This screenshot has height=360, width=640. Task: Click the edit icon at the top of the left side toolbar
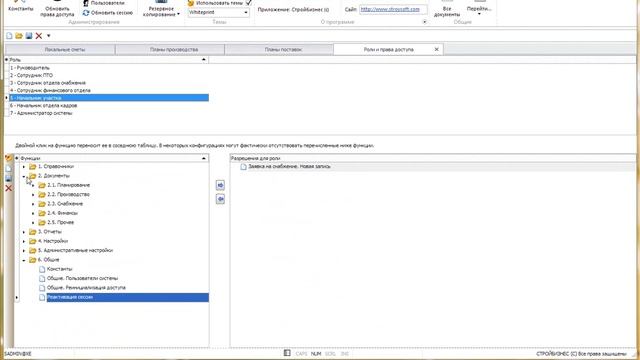pos(9,158)
